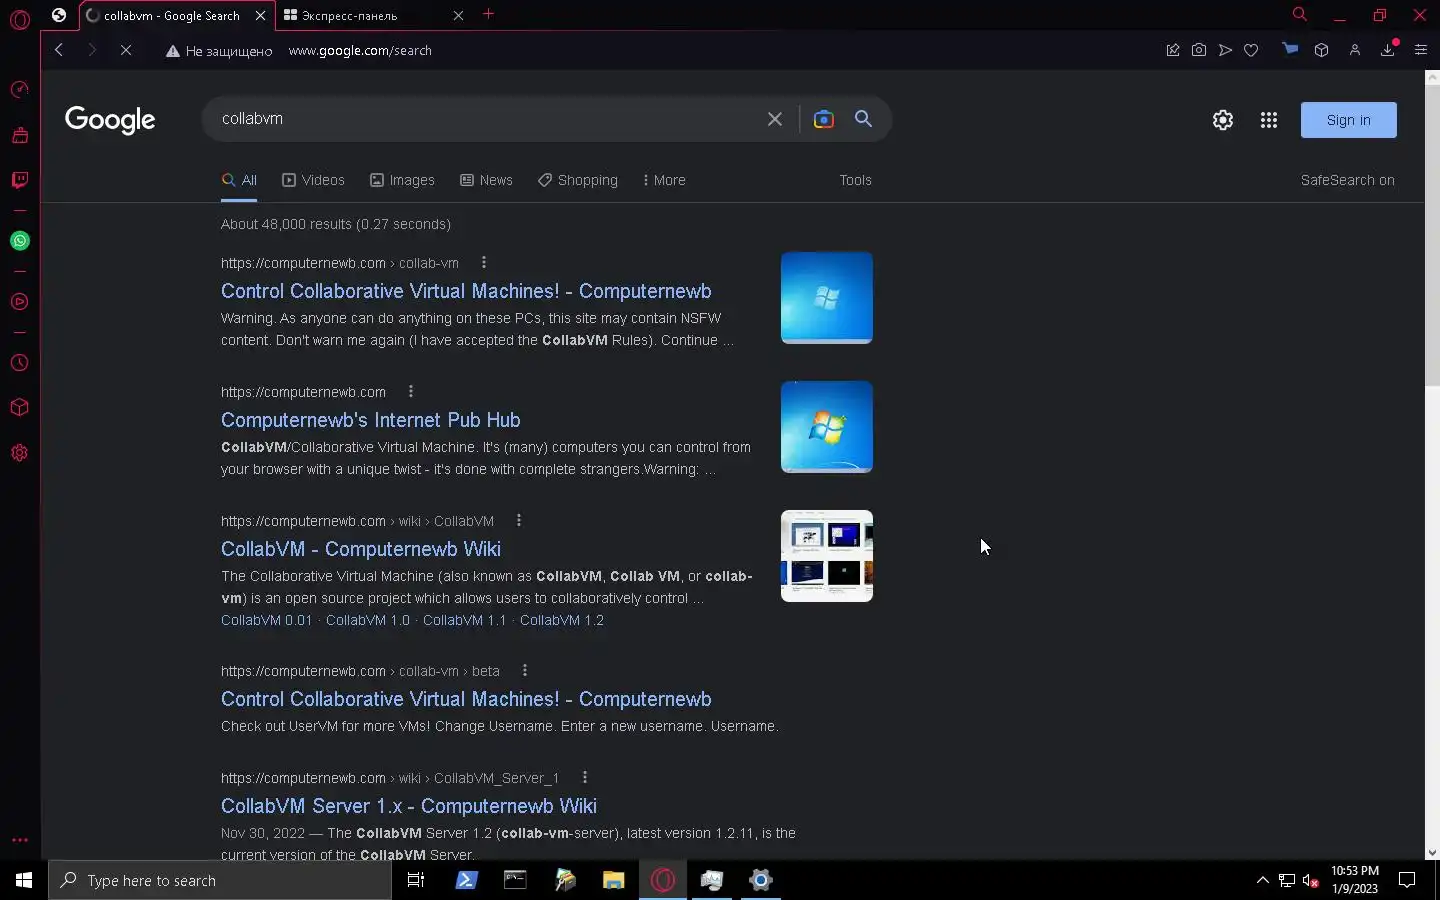Click the share page icon in the address bar

[x=1173, y=50]
